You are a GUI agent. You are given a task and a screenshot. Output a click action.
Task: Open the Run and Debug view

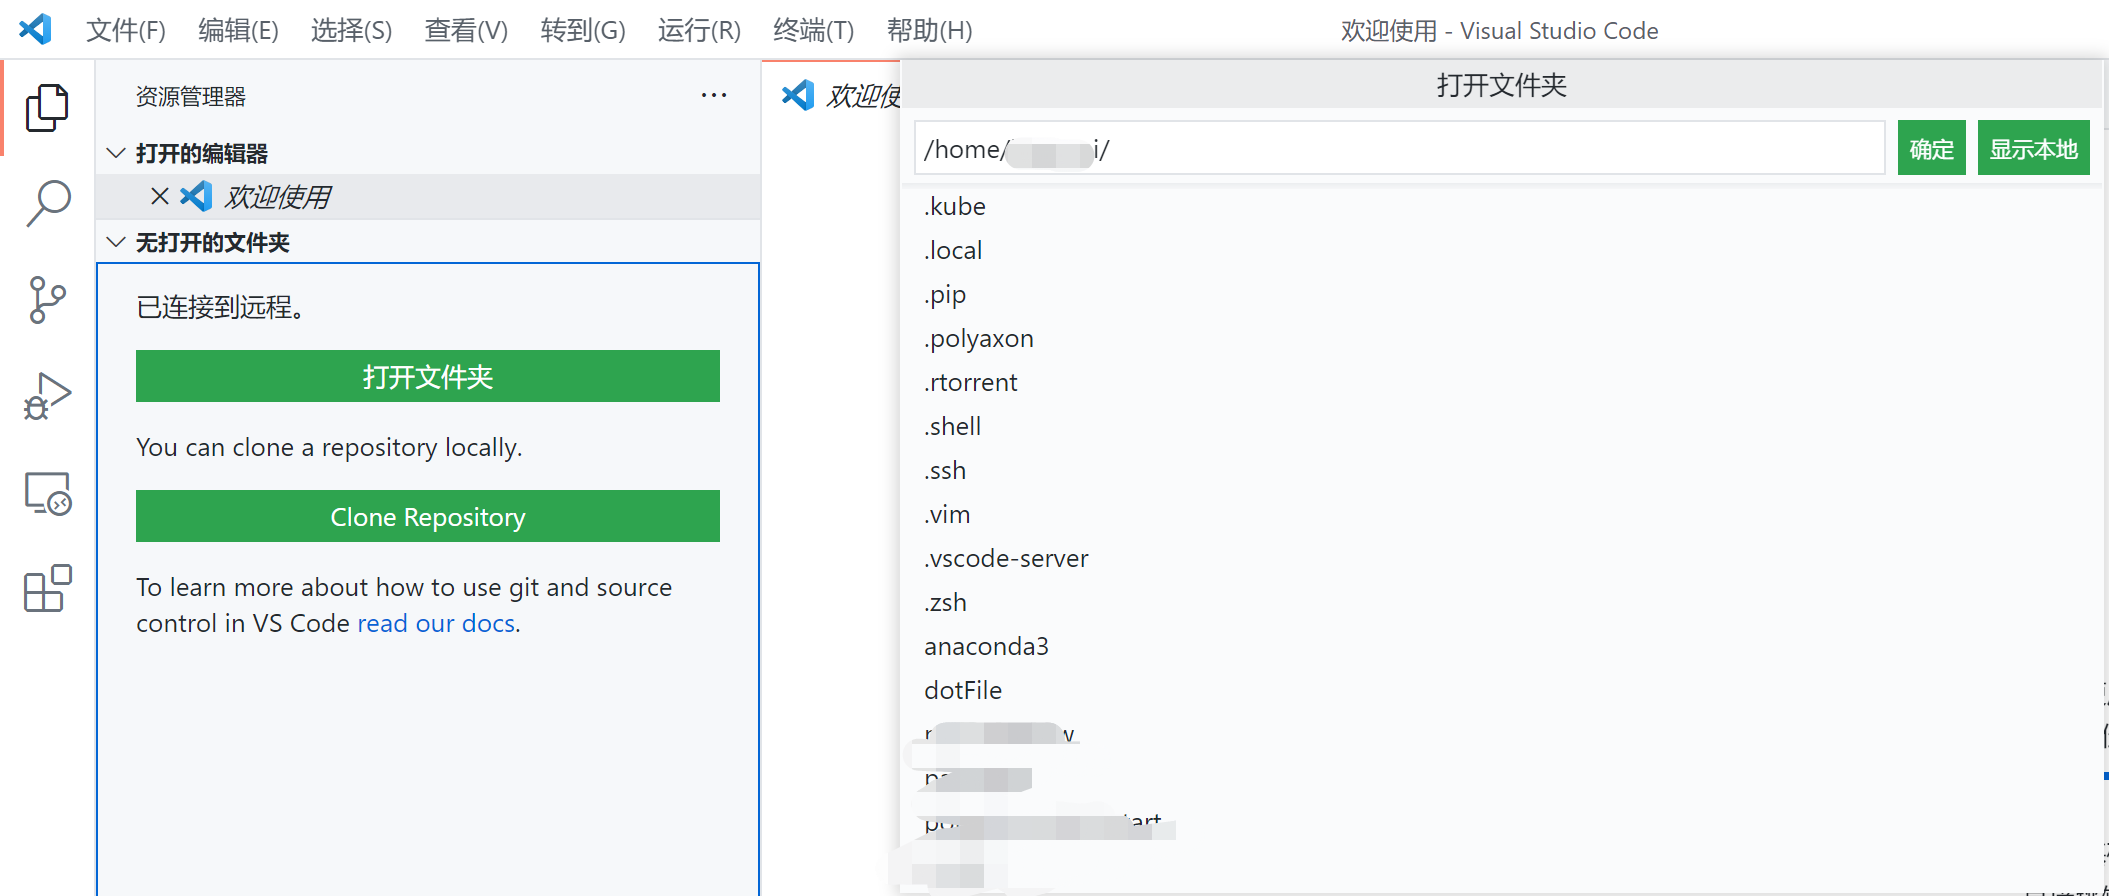(x=47, y=396)
